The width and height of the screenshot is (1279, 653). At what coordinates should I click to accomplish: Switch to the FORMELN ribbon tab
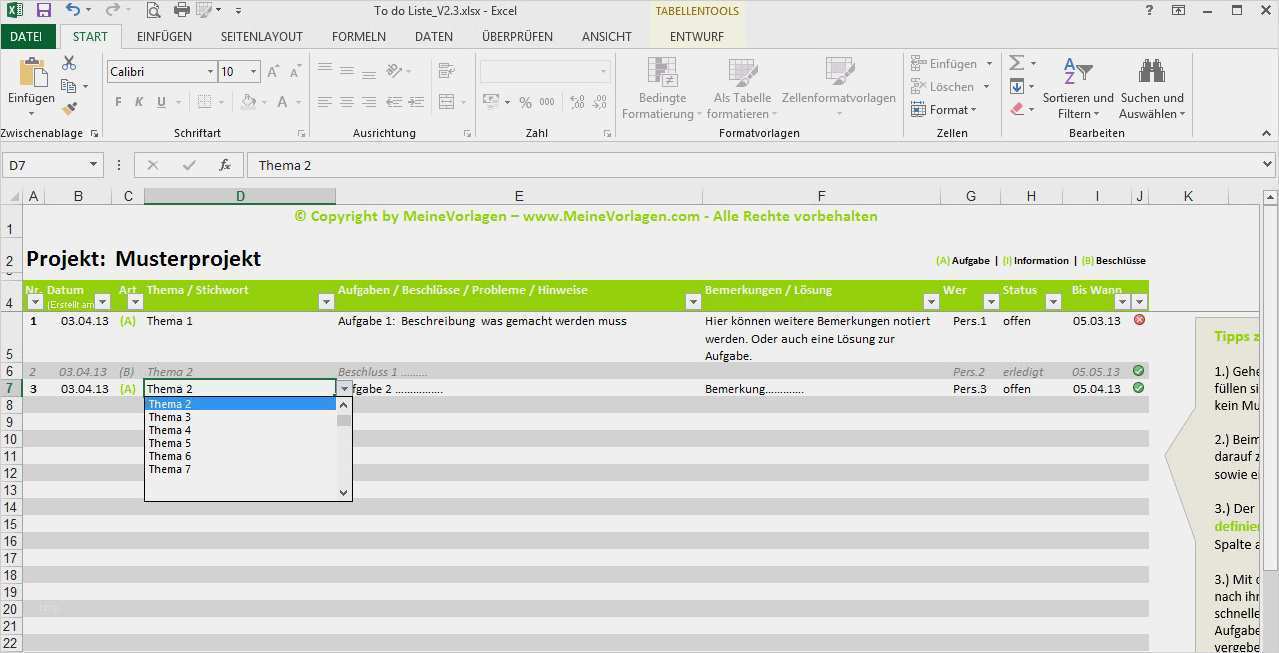click(x=358, y=37)
